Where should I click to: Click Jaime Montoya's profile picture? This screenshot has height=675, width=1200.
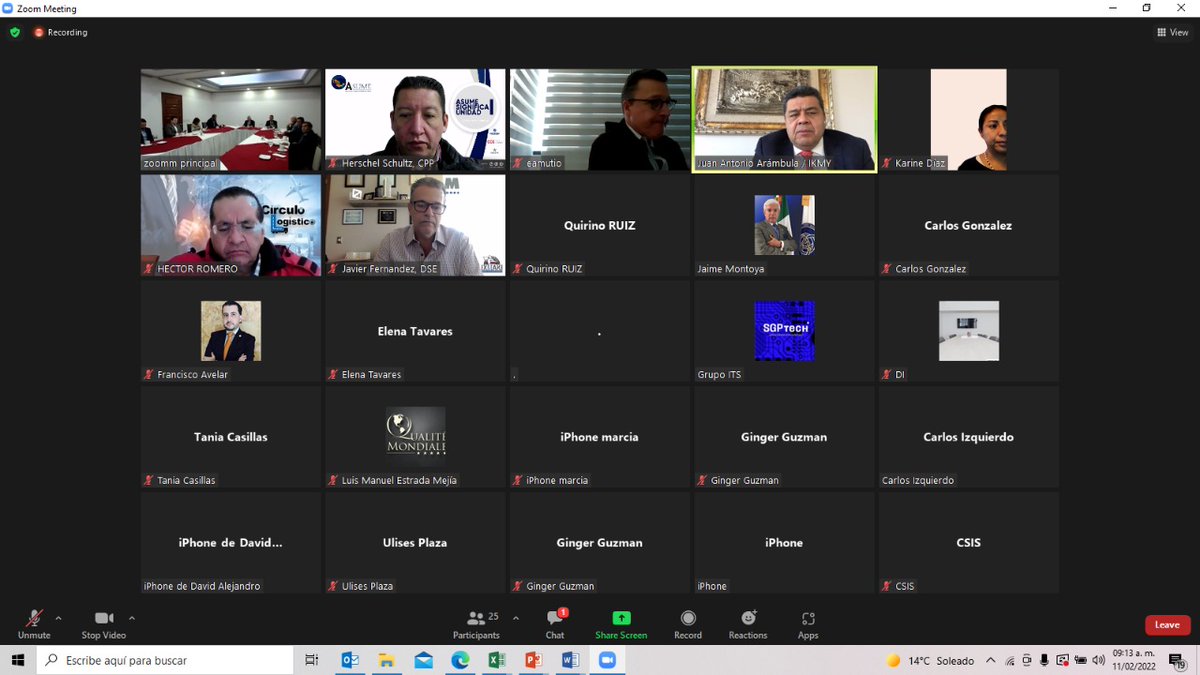coord(784,225)
